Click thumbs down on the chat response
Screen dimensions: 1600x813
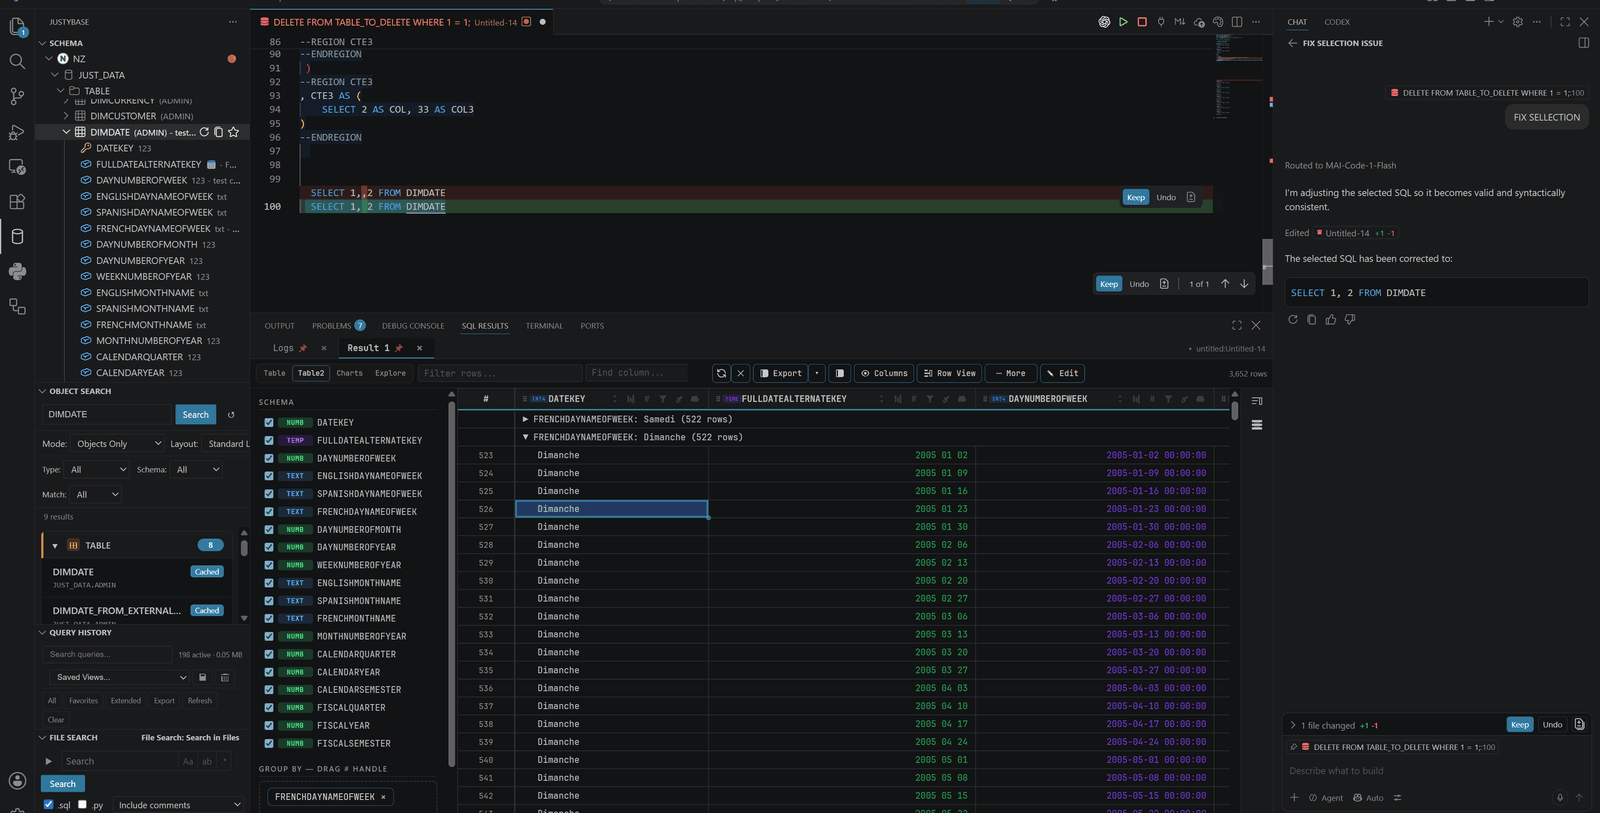(x=1350, y=319)
